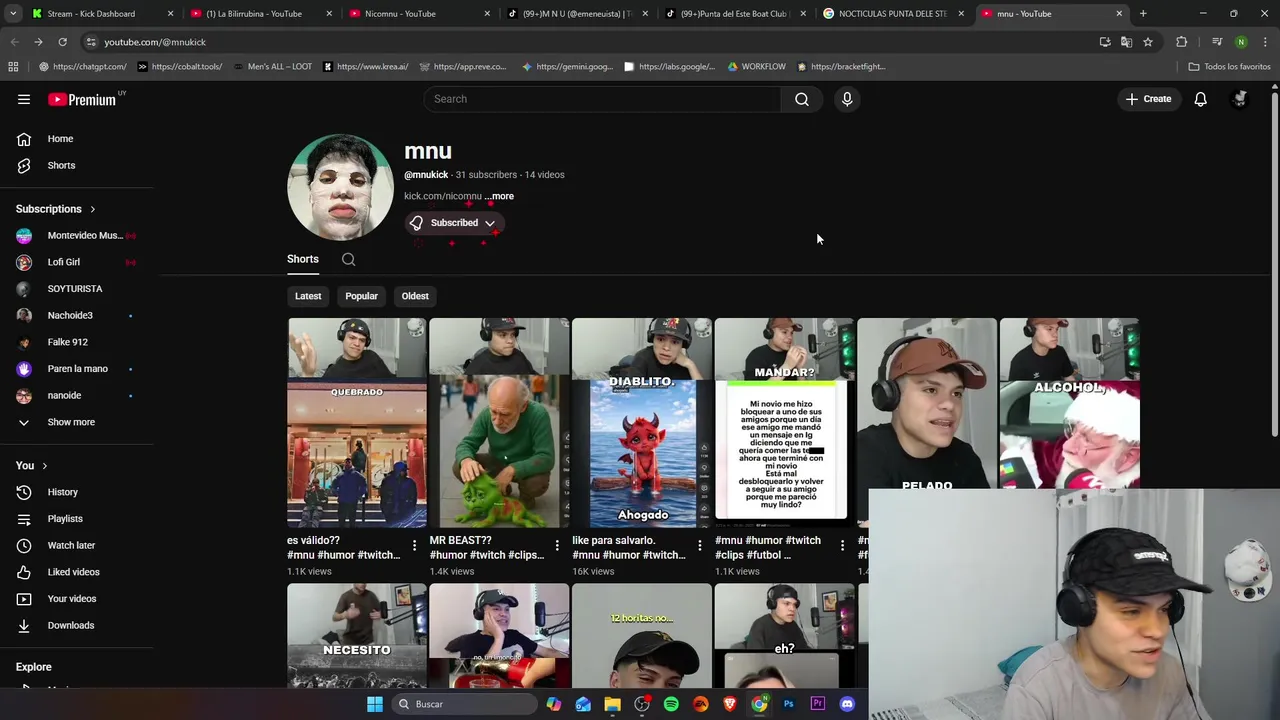Open the 'QUEBRADO' short thumbnail
Image resolution: width=1280 pixels, height=720 pixels.
[357, 423]
